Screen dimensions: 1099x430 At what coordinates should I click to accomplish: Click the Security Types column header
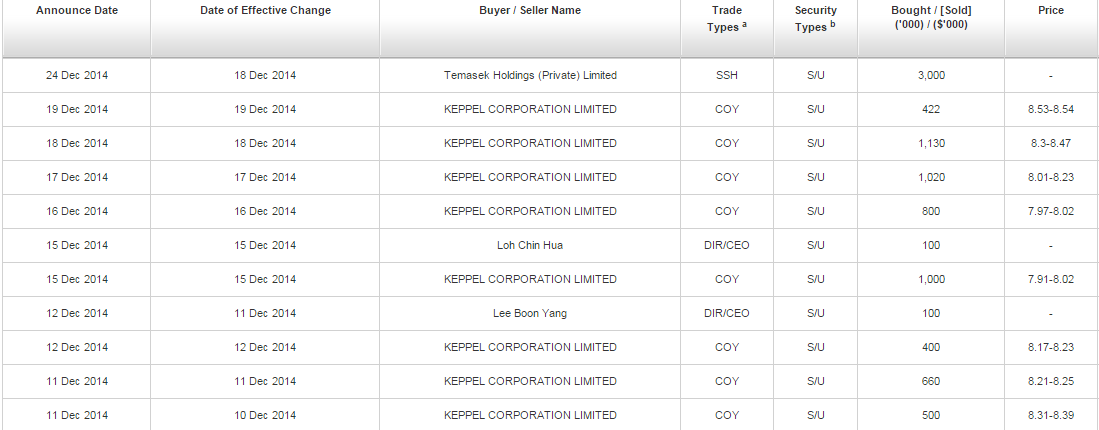point(815,18)
